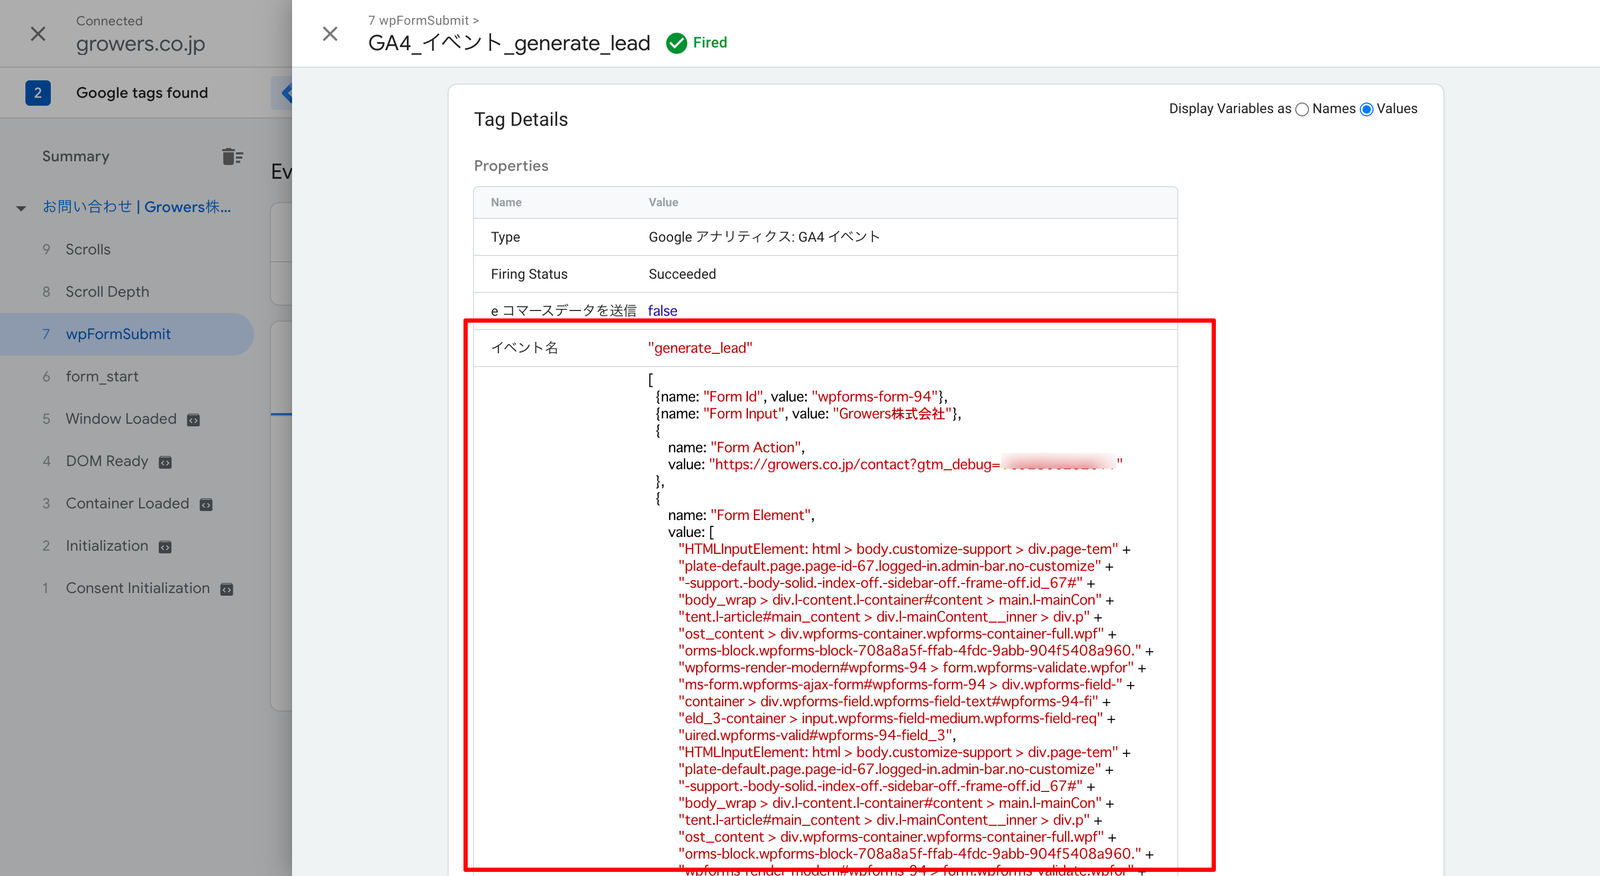Click API icon beside Initialization
1600x876 pixels.
[165, 547]
